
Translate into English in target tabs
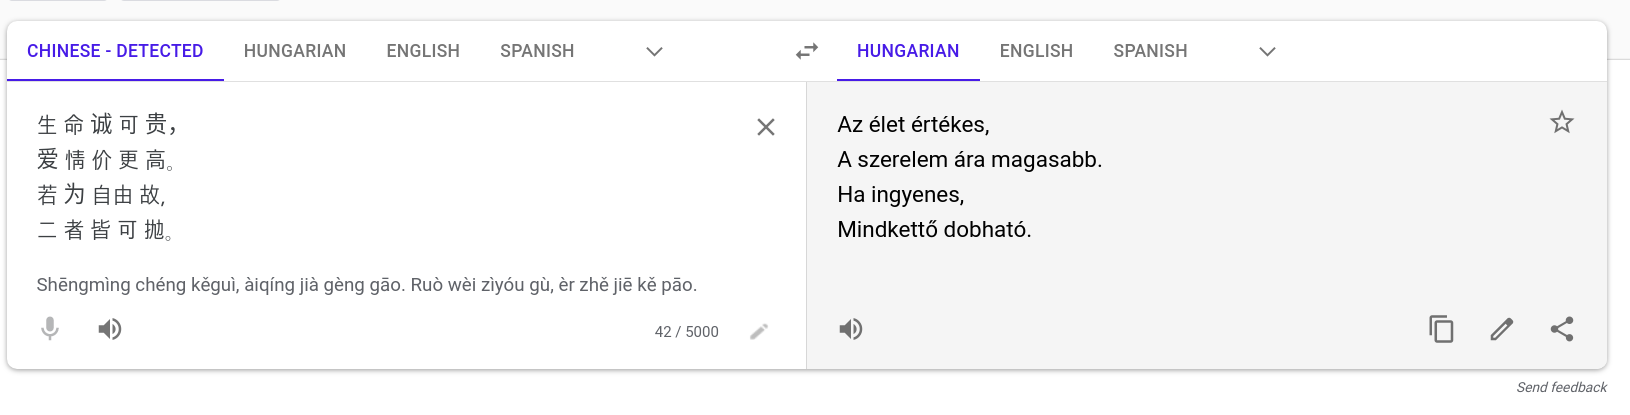click(x=1036, y=51)
